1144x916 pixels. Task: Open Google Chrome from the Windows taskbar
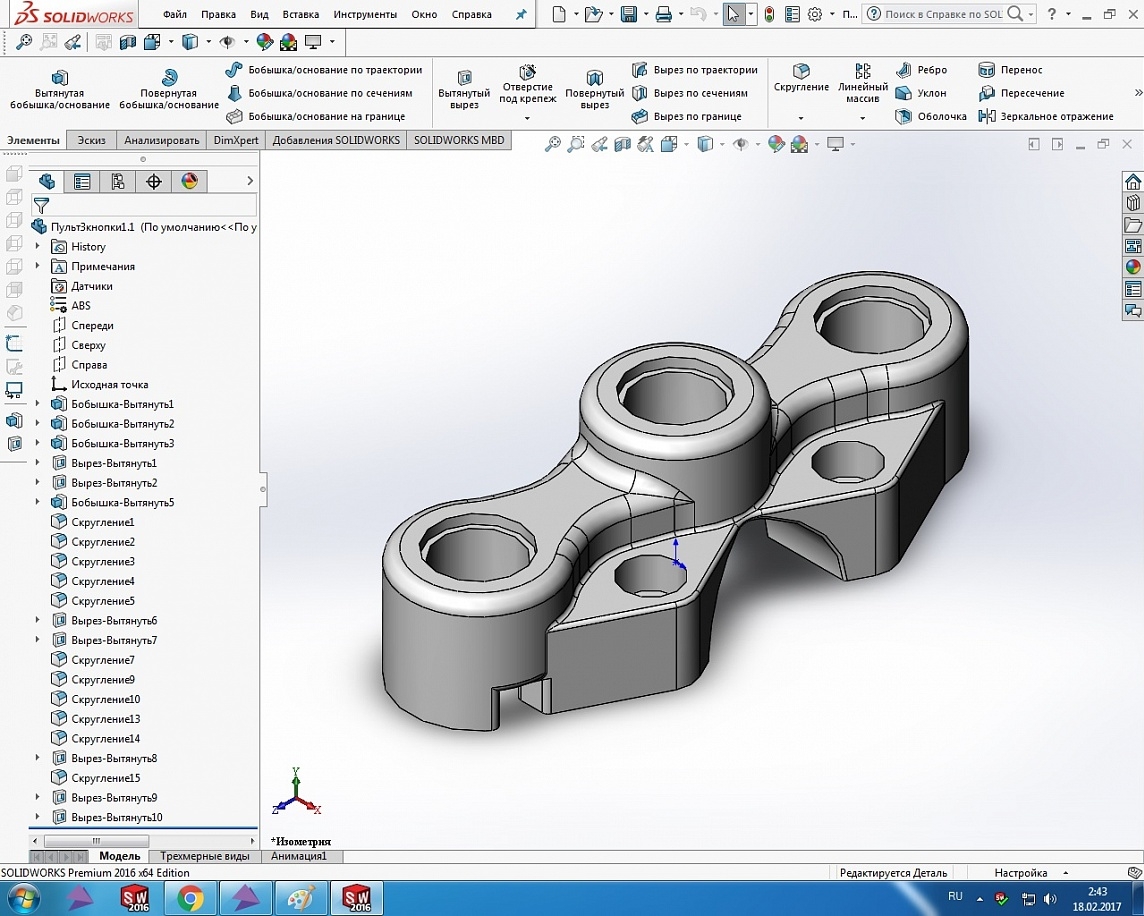click(x=190, y=898)
